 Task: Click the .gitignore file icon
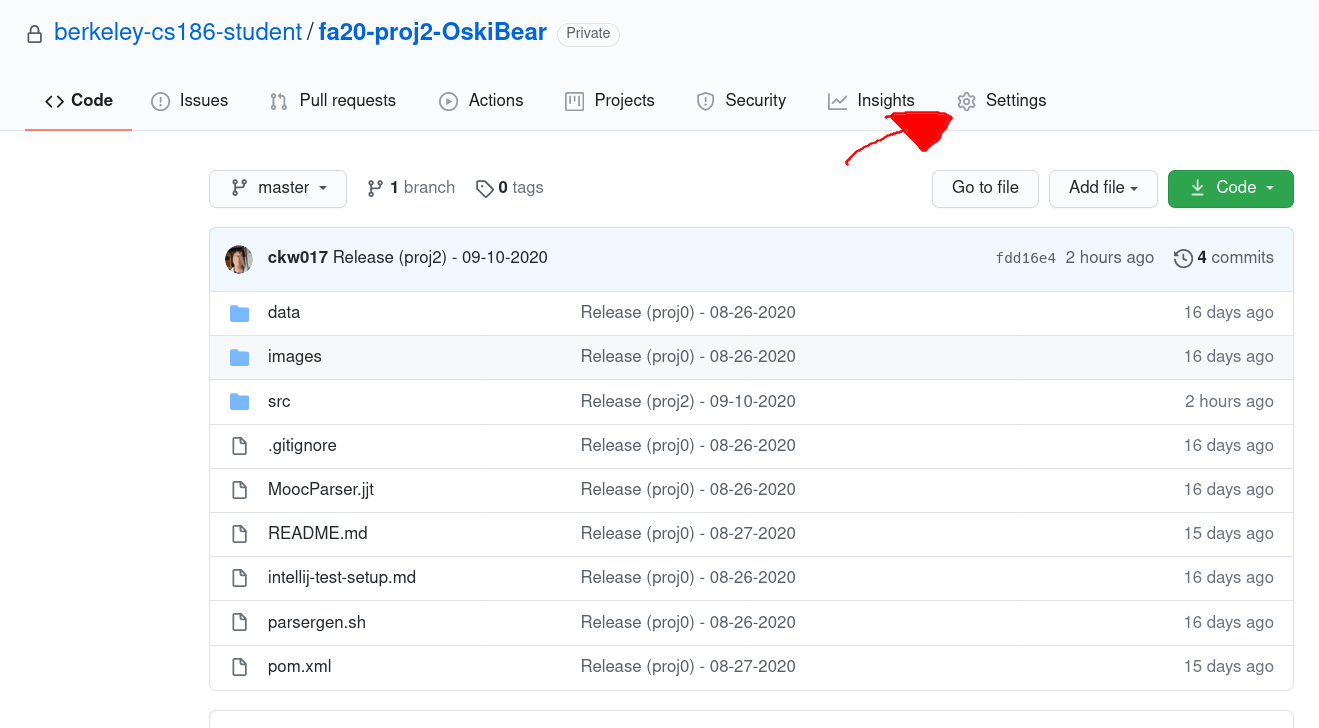[x=239, y=446]
